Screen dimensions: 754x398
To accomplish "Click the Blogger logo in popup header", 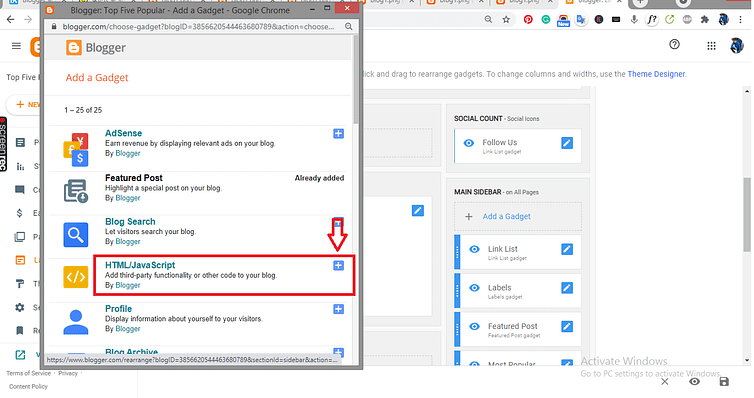I will pyautogui.click(x=96, y=48).
